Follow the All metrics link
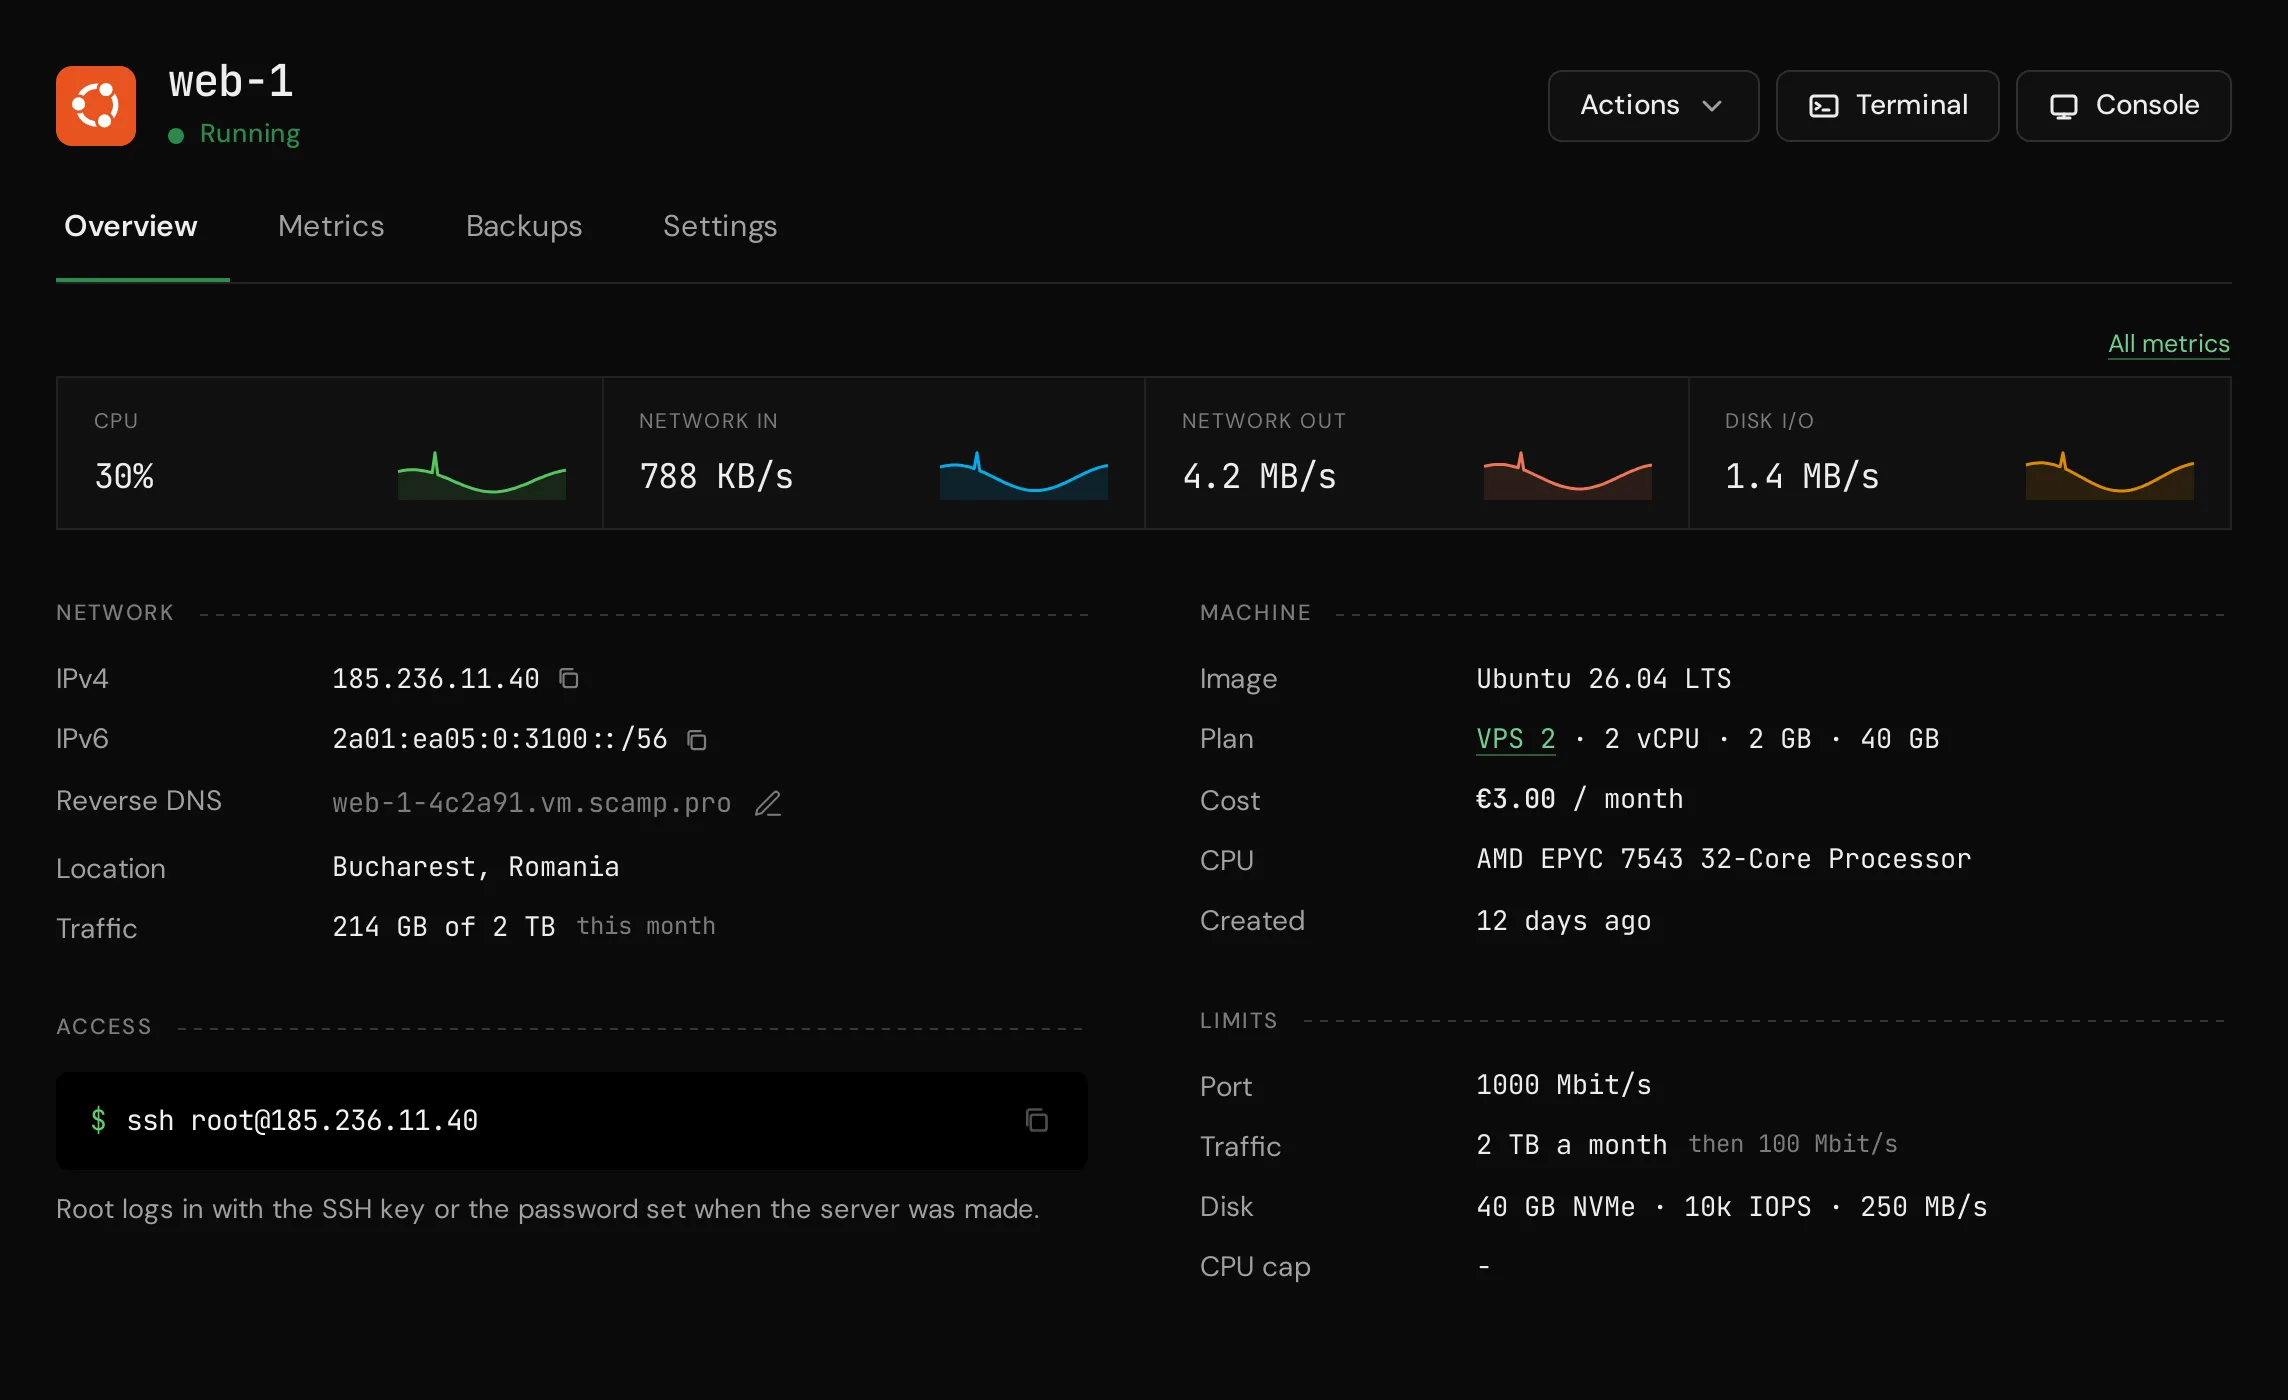Screen dimensions: 2288x1400 (2169, 344)
